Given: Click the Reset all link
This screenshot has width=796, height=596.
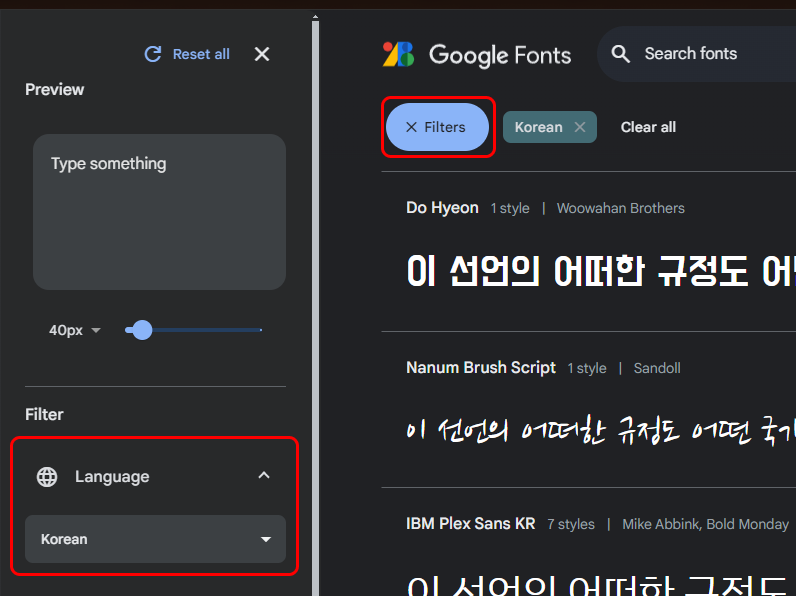Looking at the screenshot, I should 201,54.
